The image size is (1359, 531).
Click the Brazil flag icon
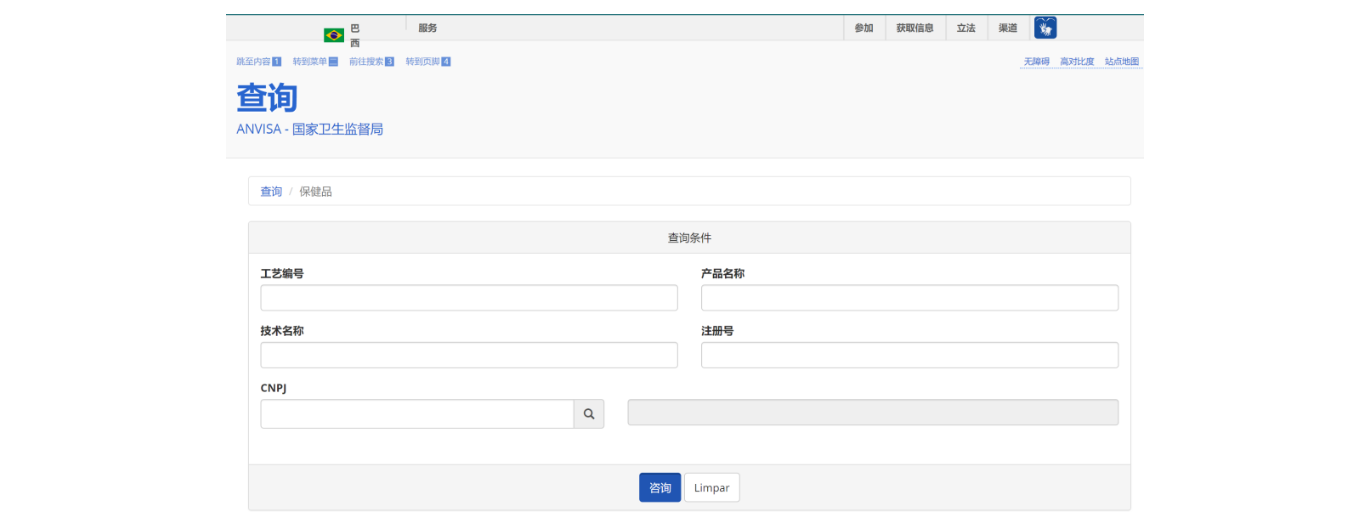[334, 35]
